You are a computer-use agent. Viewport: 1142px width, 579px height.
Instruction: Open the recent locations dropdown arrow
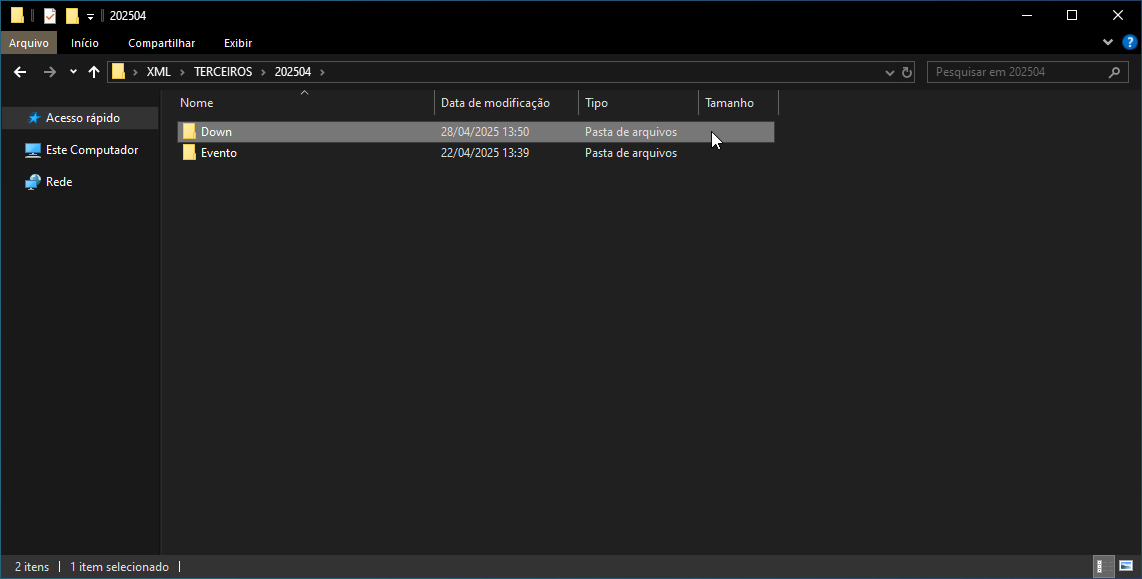click(73, 72)
